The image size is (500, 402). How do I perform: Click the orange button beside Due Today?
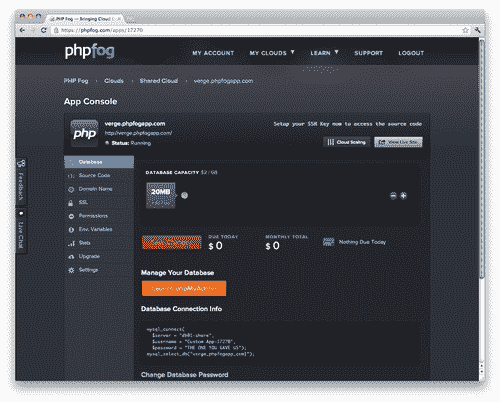coord(172,242)
